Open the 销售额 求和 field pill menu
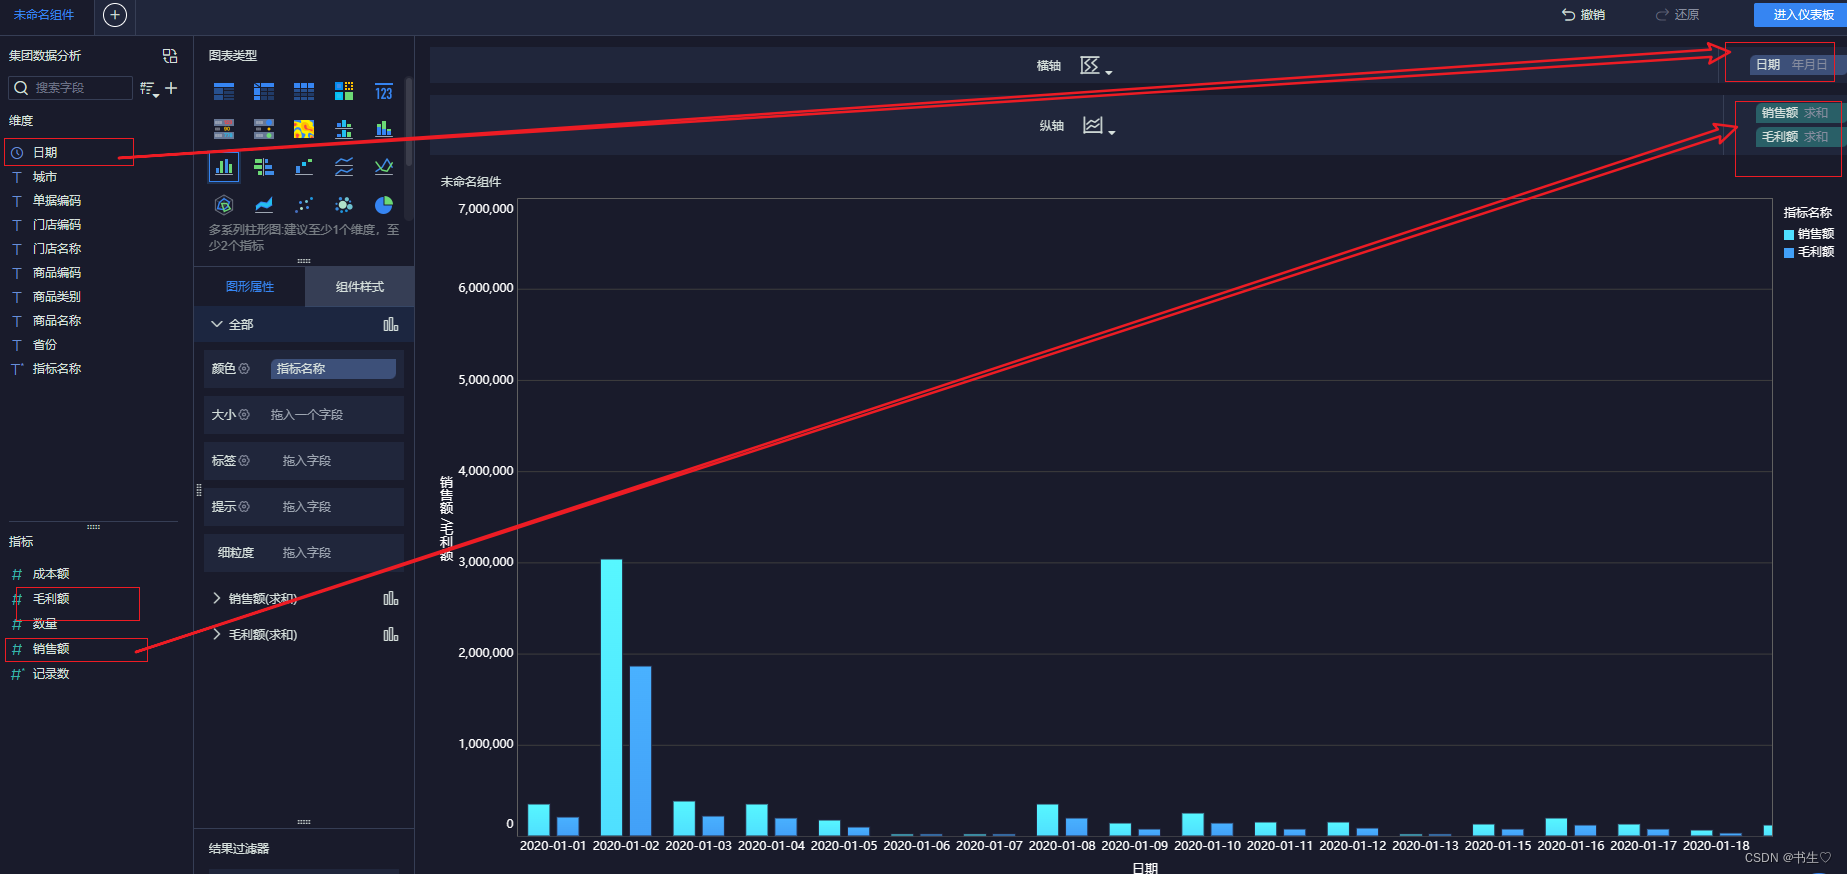 1799,113
